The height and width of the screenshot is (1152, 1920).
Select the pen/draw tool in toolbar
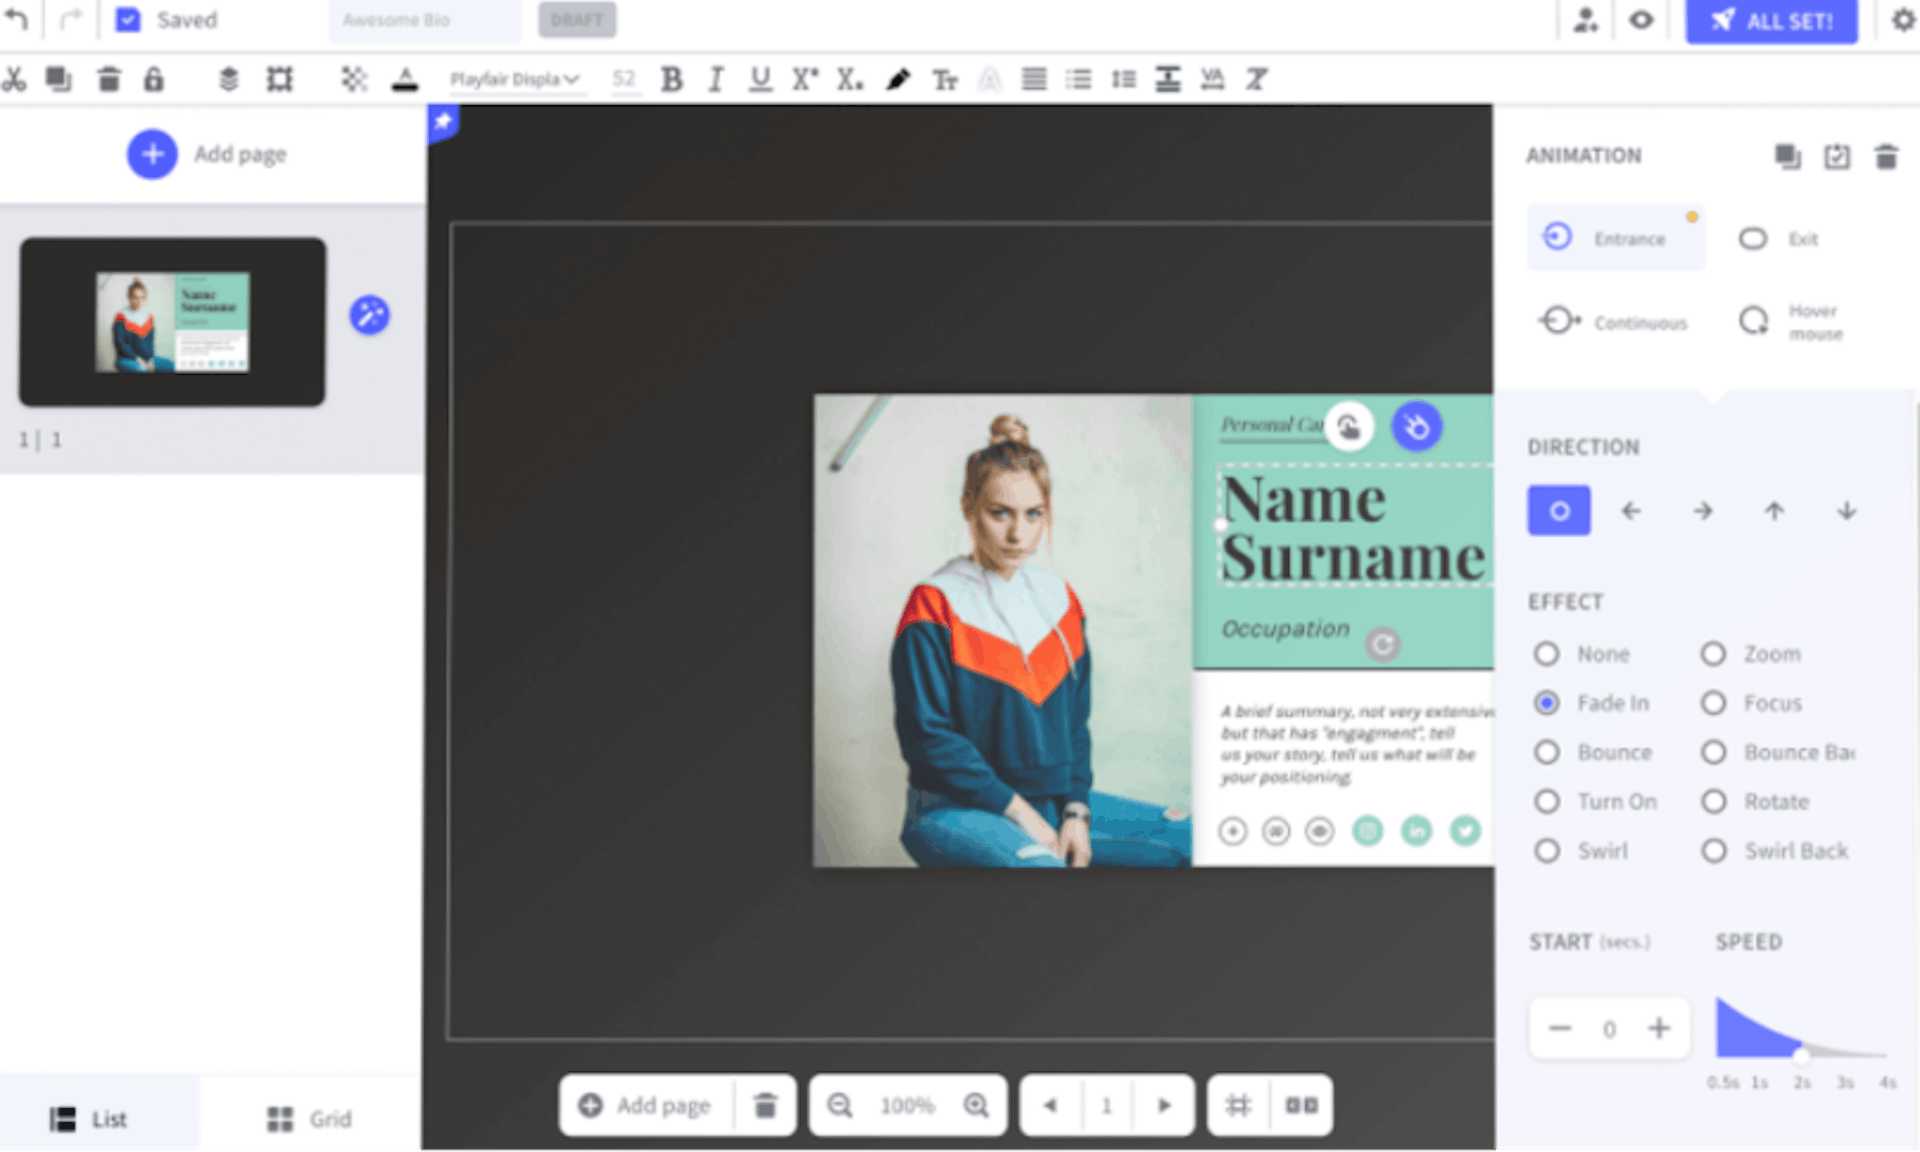pos(898,80)
